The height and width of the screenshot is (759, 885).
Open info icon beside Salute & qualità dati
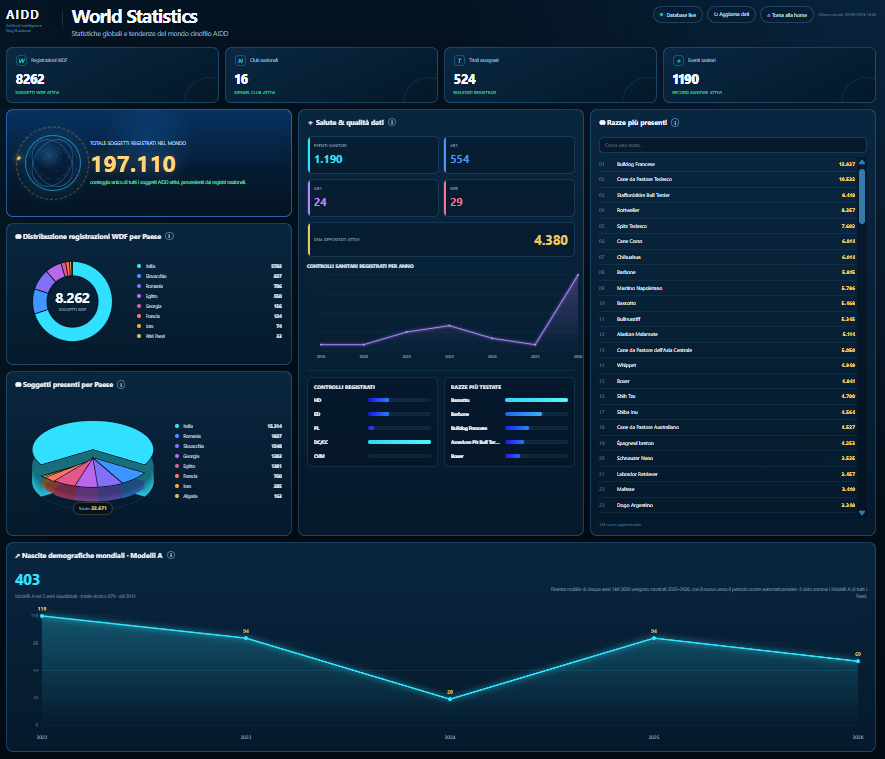[x=392, y=122]
